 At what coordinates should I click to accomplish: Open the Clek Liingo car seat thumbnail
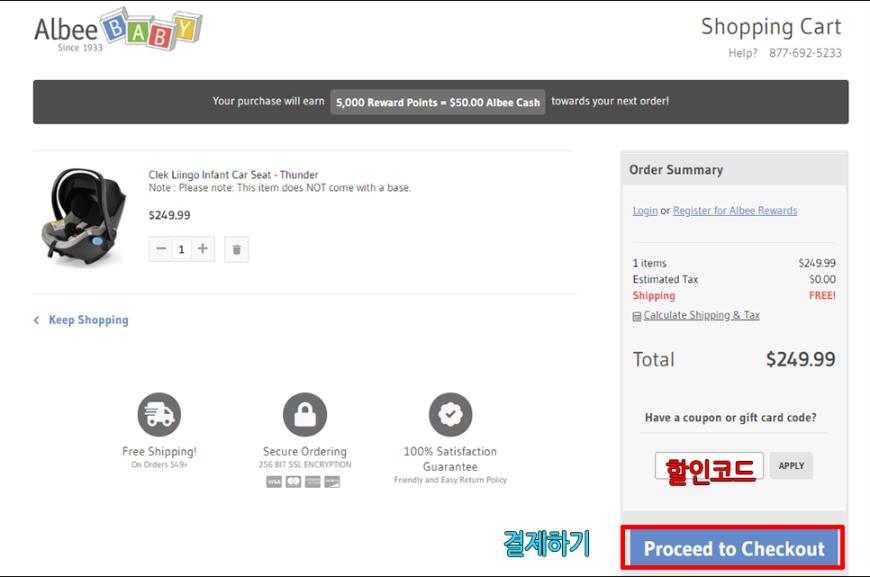(84, 217)
